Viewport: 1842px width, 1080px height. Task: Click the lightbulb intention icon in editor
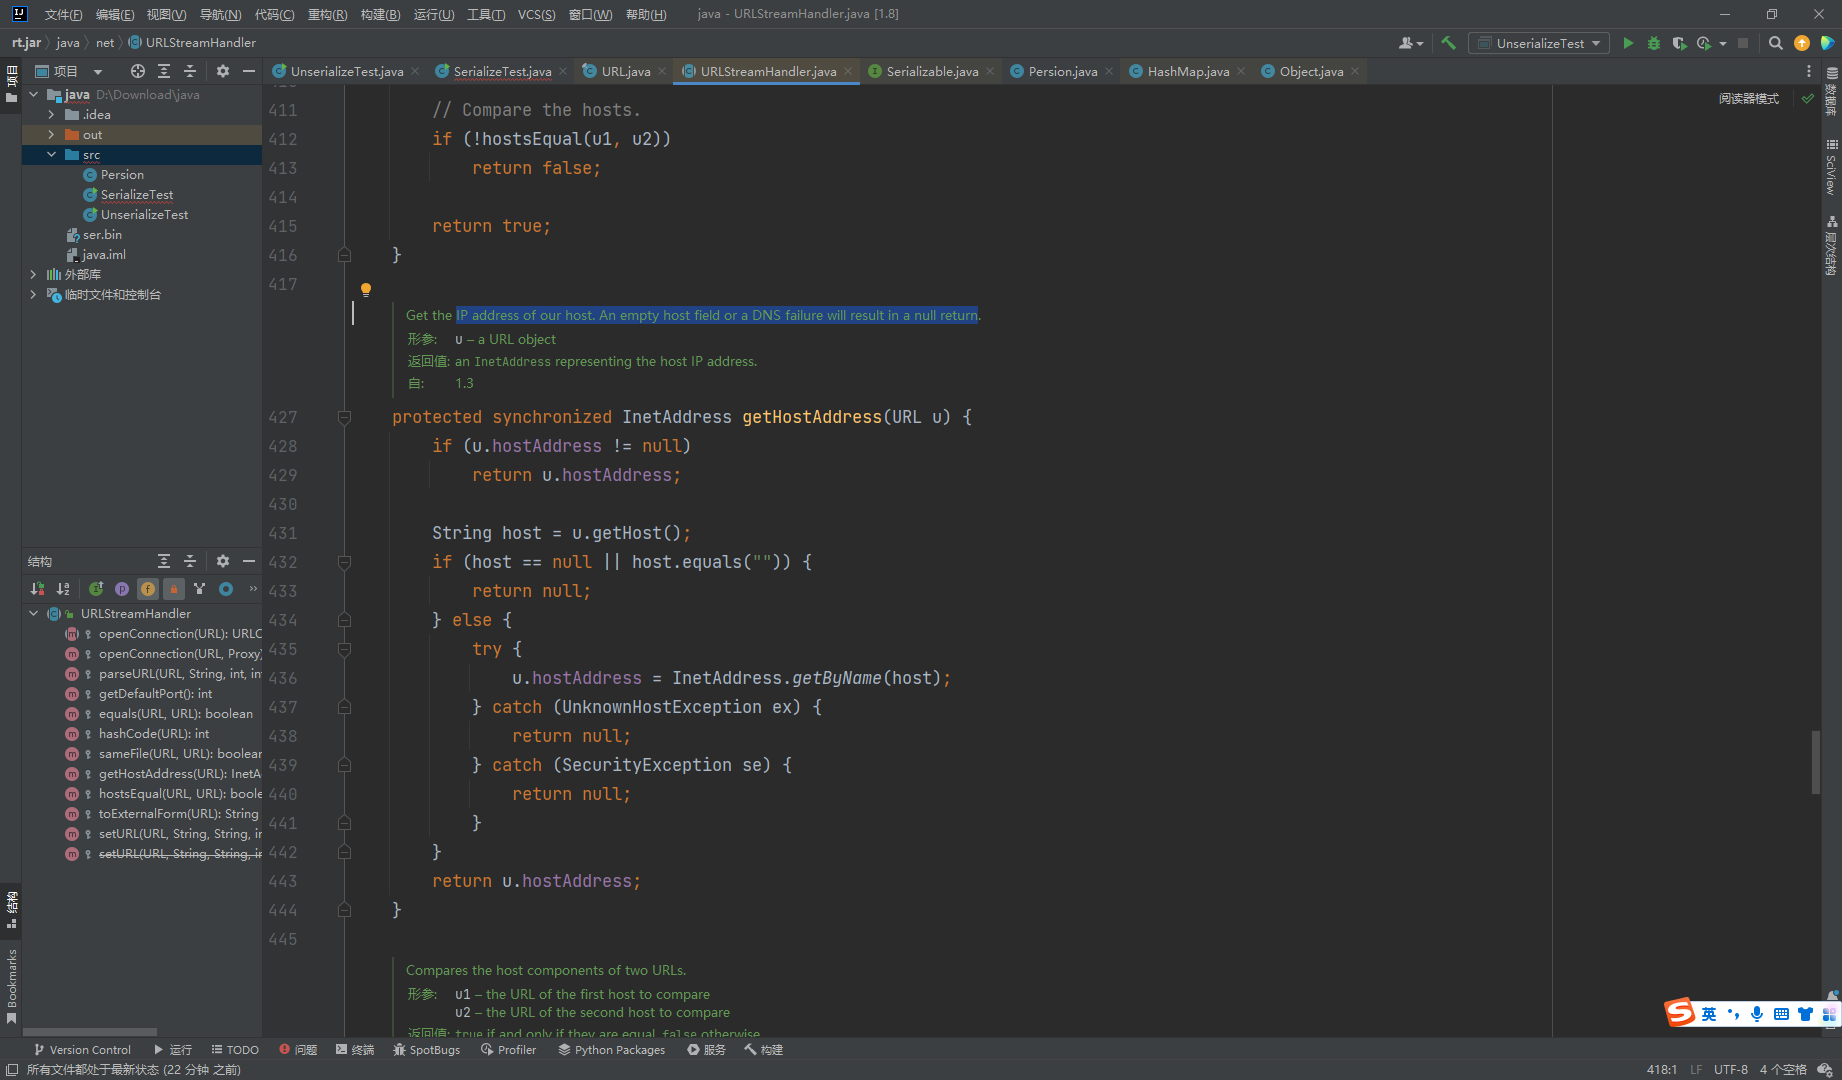tap(366, 290)
